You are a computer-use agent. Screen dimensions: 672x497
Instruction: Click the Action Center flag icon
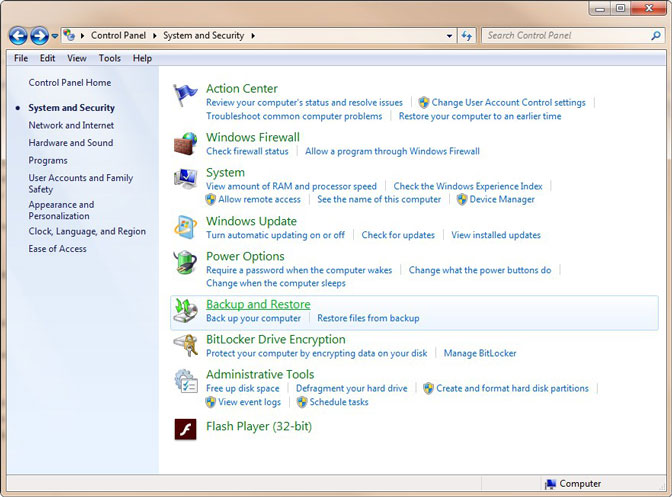pyautogui.click(x=185, y=95)
